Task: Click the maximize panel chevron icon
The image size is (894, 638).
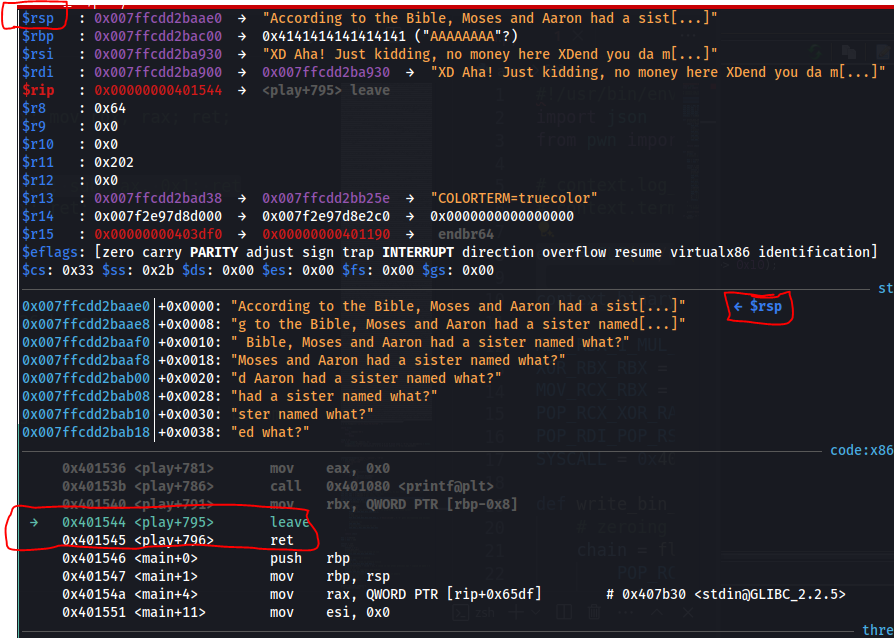Action: click(656, 610)
